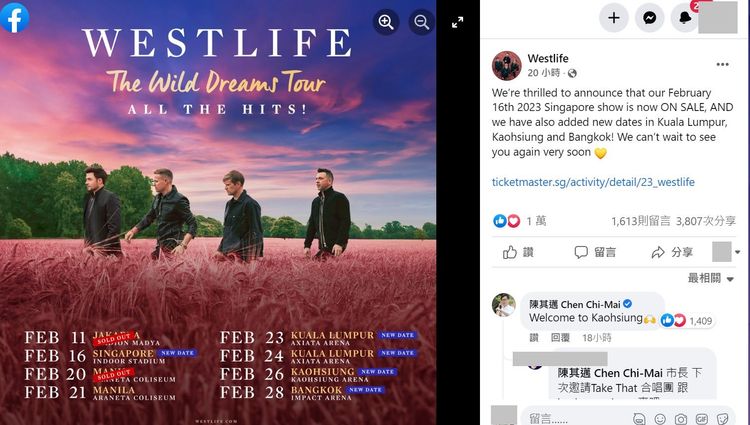This screenshot has width=750, height=425.
Task: Share the post via 分享 button
Action: (x=672, y=252)
